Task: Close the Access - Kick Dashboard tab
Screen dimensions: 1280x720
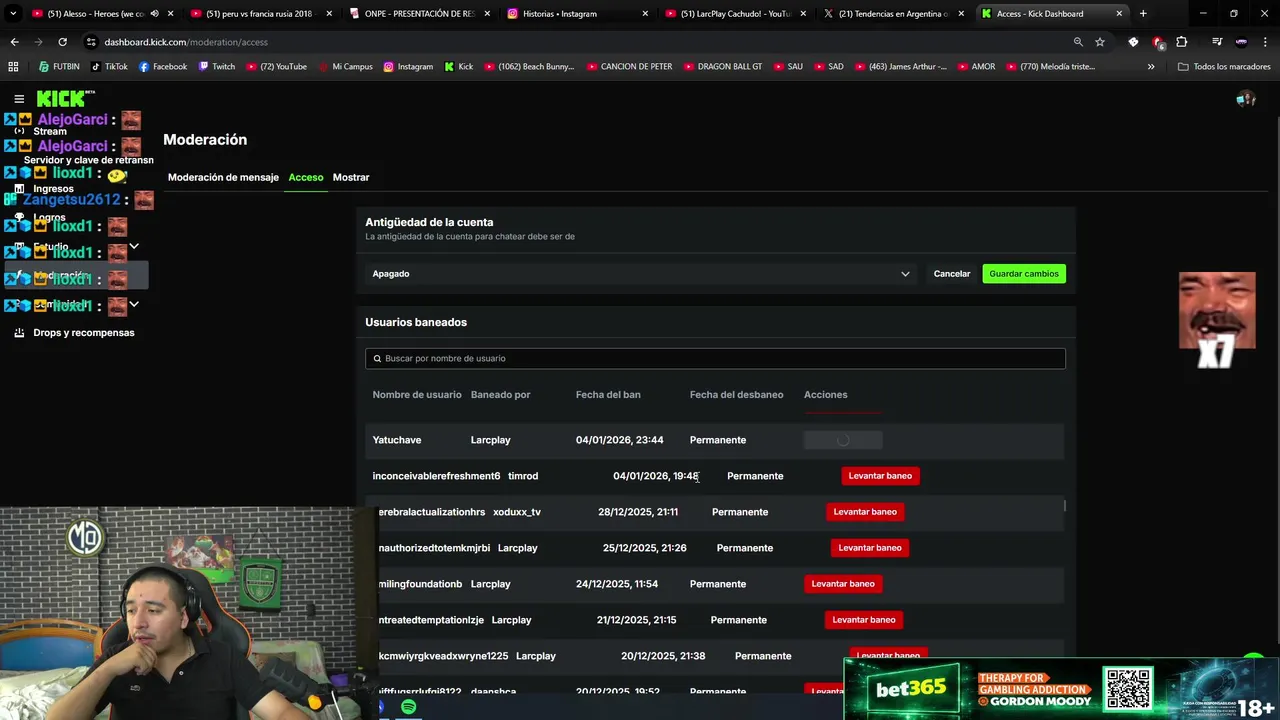Action: pyautogui.click(x=1119, y=14)
